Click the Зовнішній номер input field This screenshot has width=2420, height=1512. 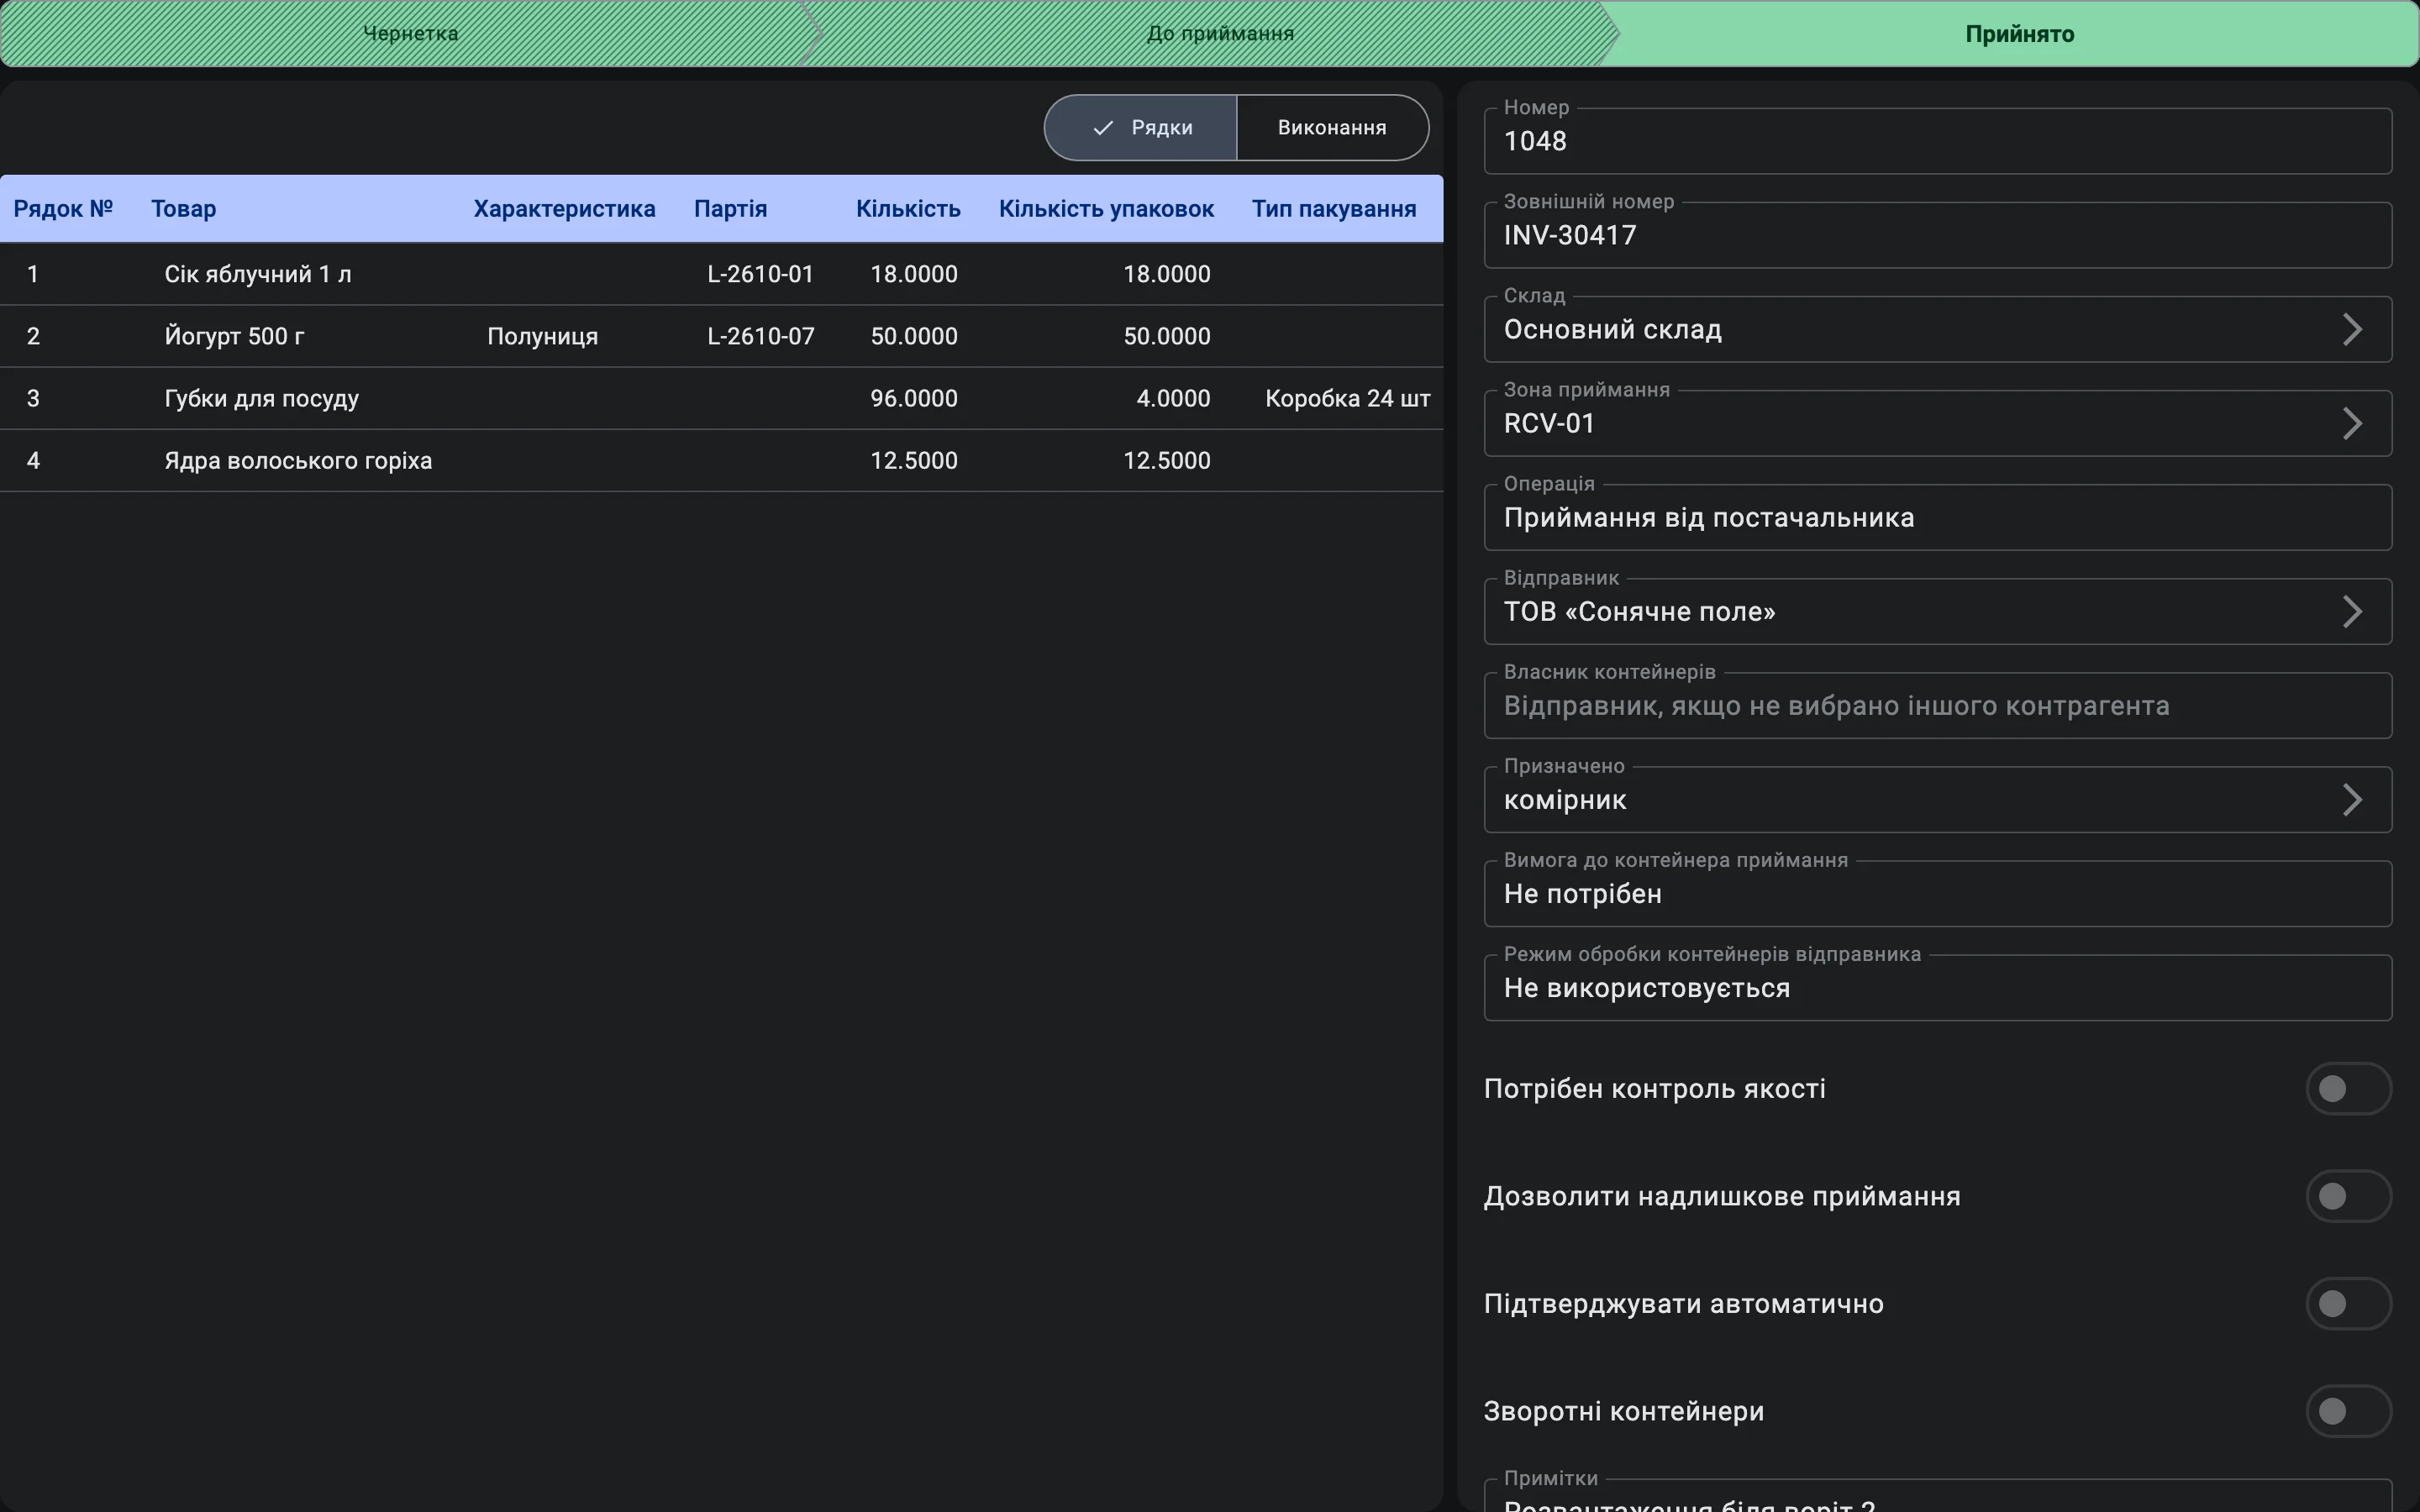coord(1937,235)
